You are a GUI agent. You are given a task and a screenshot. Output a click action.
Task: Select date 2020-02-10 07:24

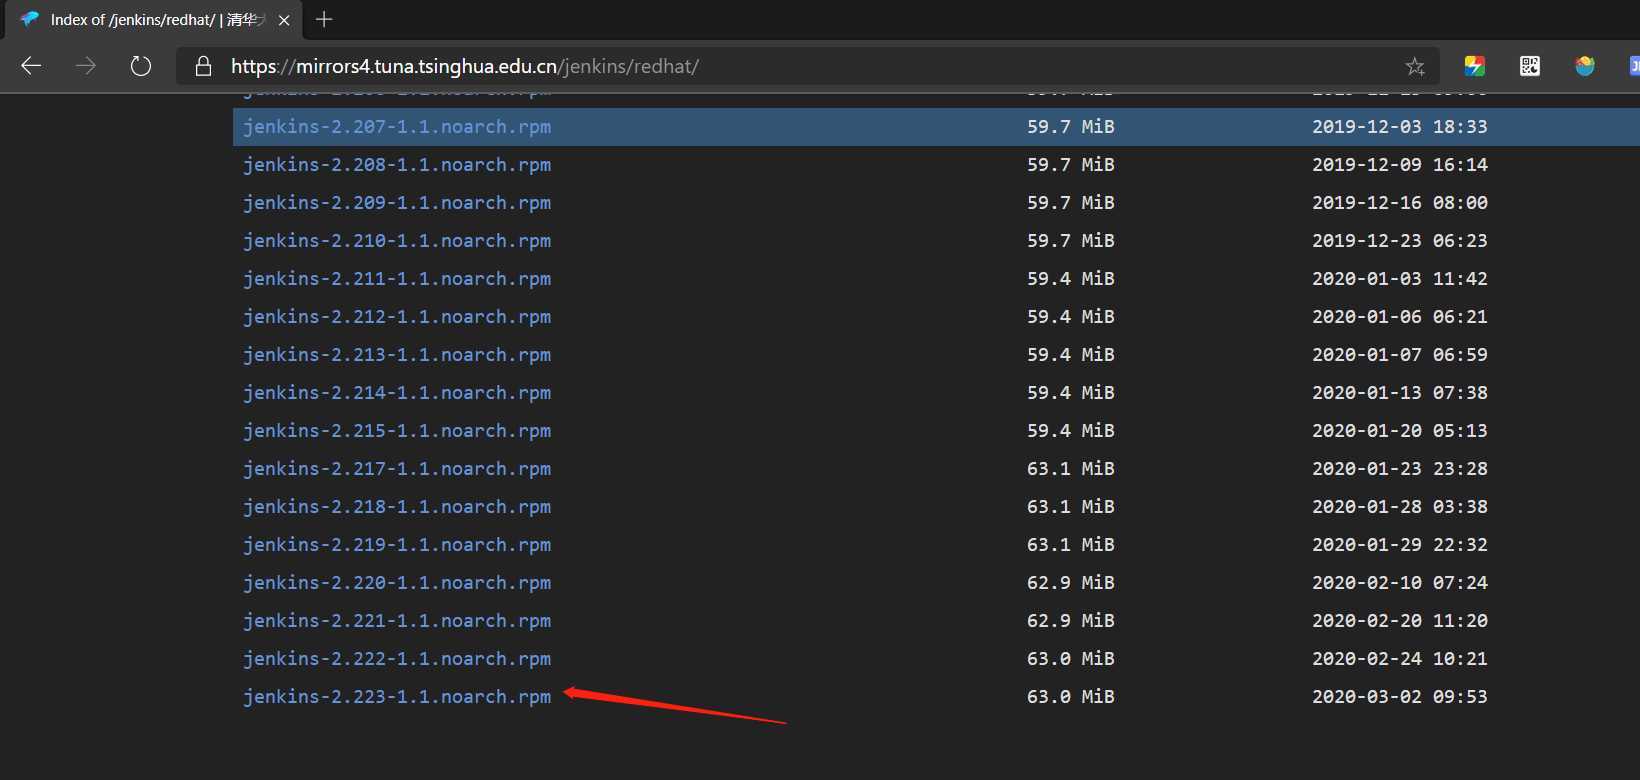1400,583
